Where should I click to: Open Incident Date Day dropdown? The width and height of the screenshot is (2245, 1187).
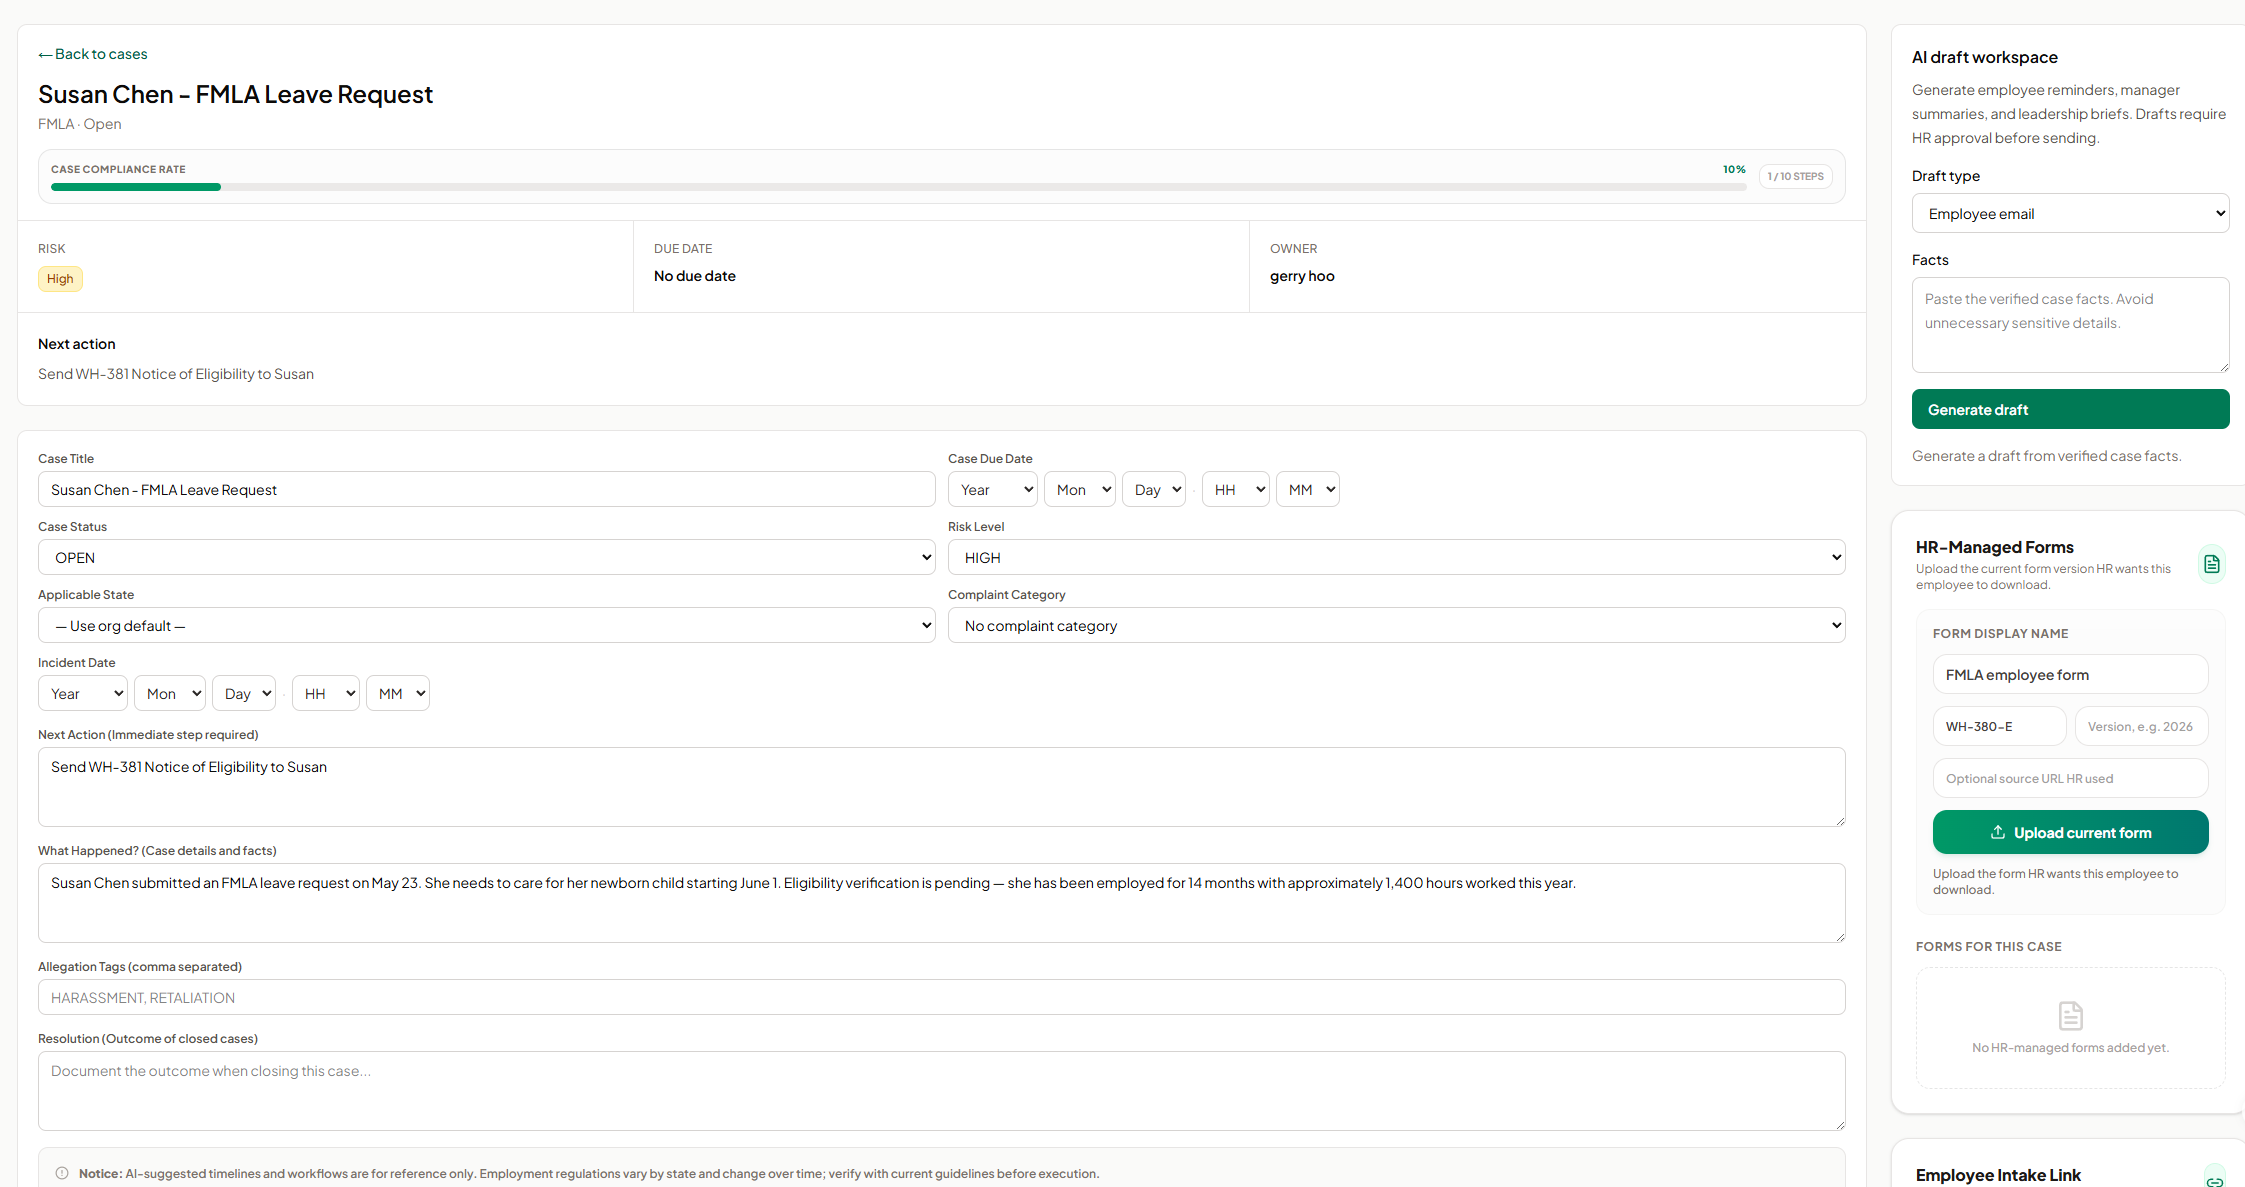pyautogui.click(x=243, y=693)
